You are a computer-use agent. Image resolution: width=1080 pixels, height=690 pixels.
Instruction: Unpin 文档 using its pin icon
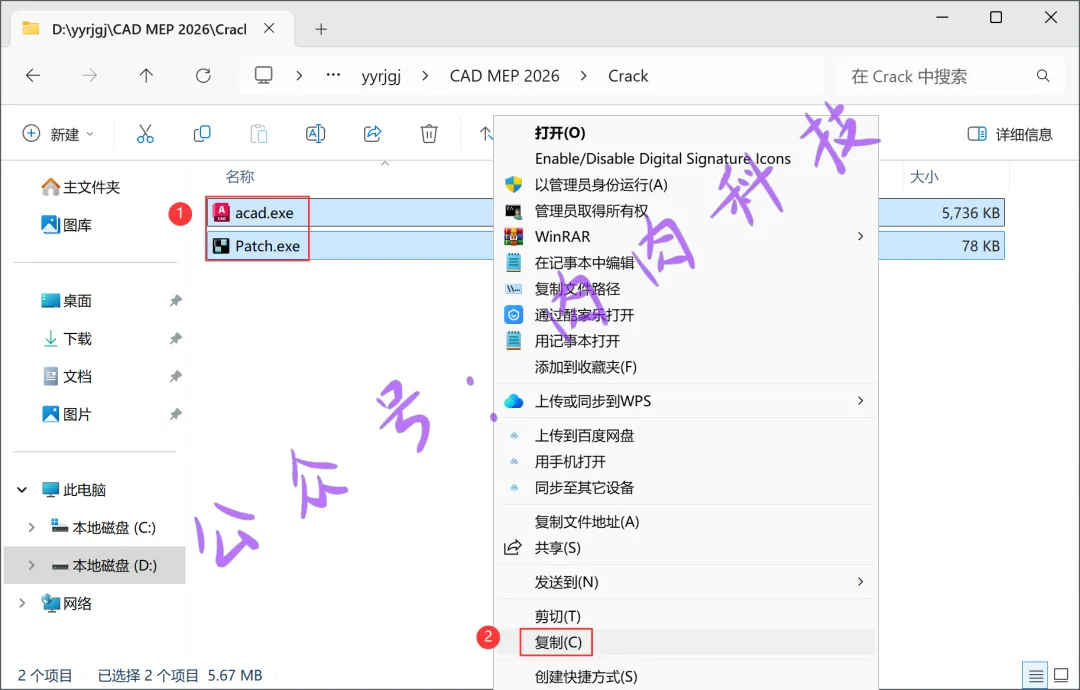pyautogui.click(x=176, y=377)
